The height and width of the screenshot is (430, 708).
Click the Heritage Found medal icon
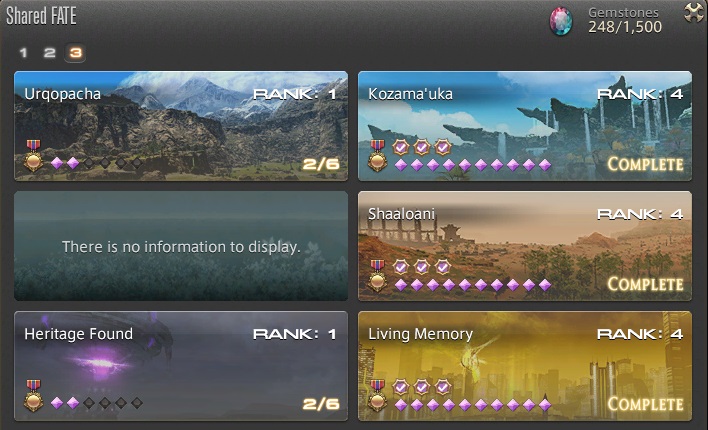(x=33, y=395)
